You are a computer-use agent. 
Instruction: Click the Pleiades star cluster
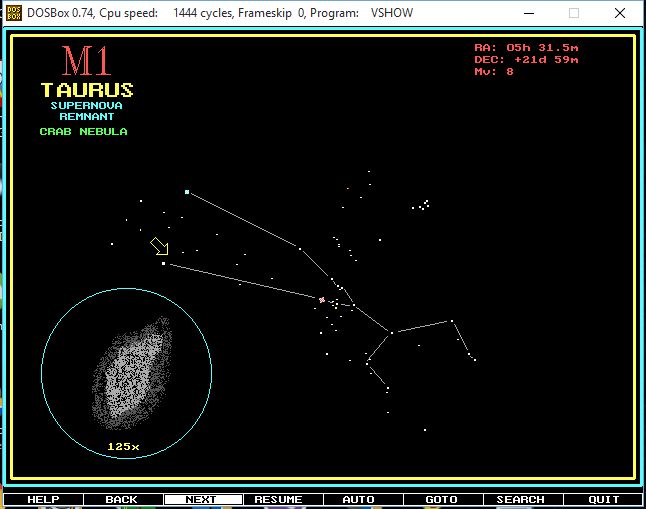[421, 205]
